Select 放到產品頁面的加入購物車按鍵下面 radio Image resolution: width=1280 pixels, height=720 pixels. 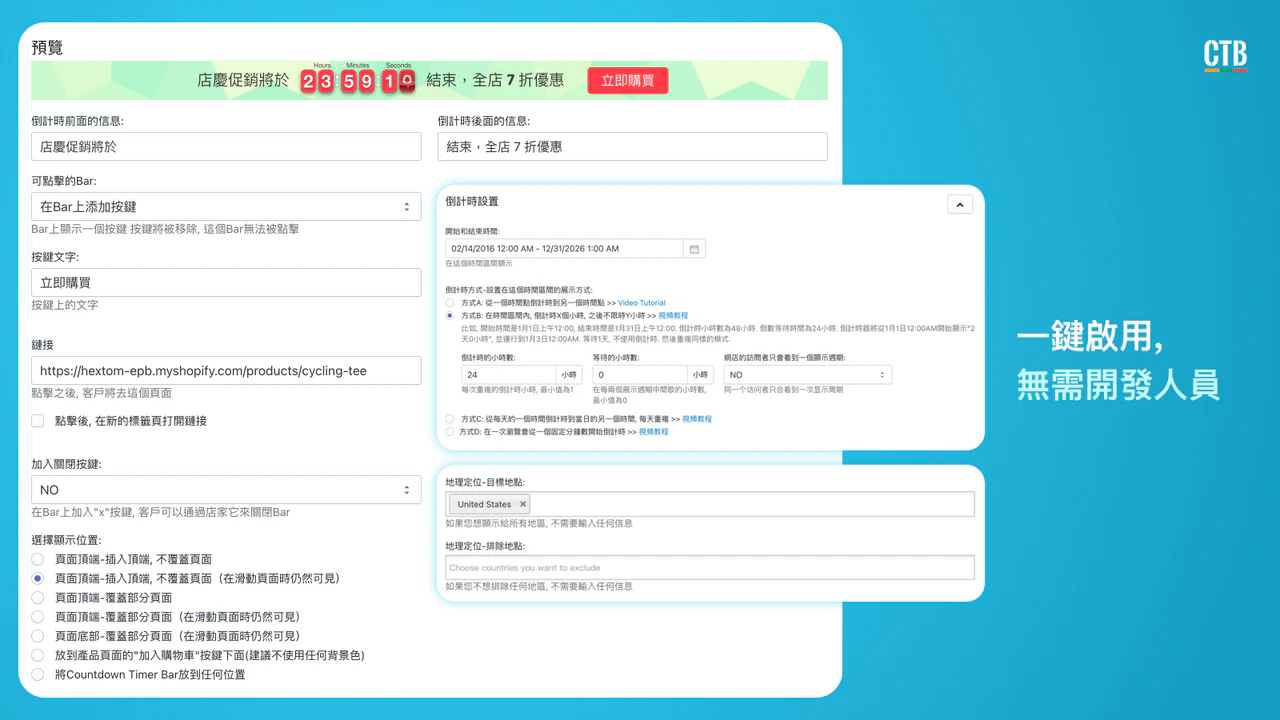click(x=38, y=655)
